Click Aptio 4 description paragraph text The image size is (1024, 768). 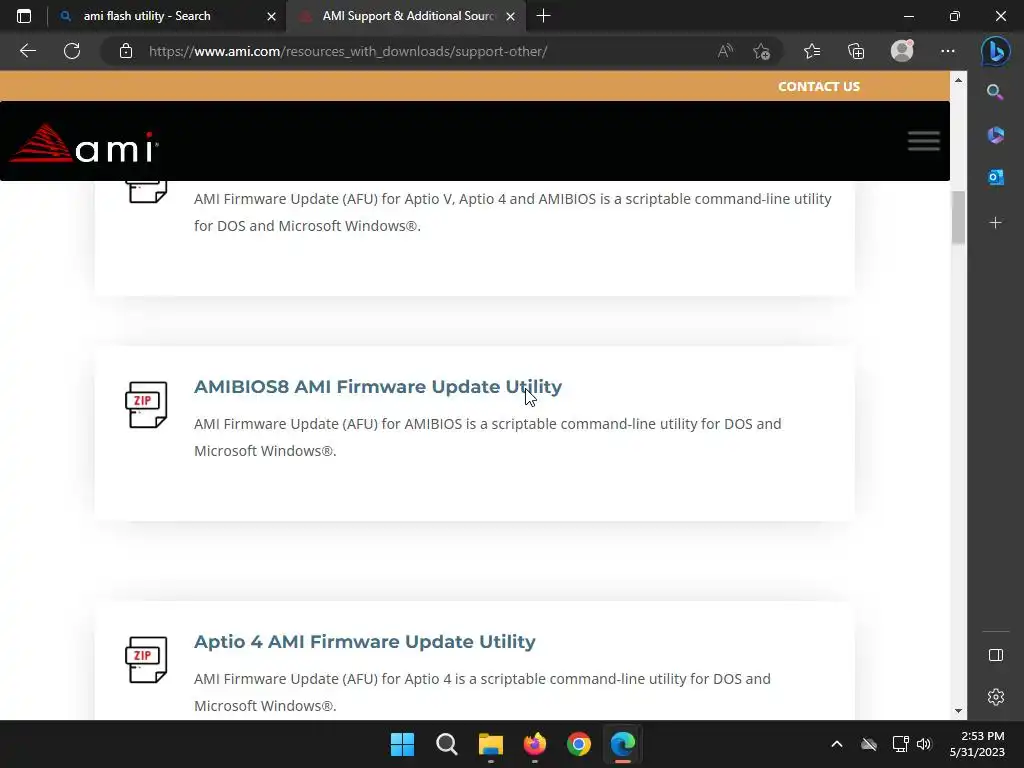click(x=482, y=692)
